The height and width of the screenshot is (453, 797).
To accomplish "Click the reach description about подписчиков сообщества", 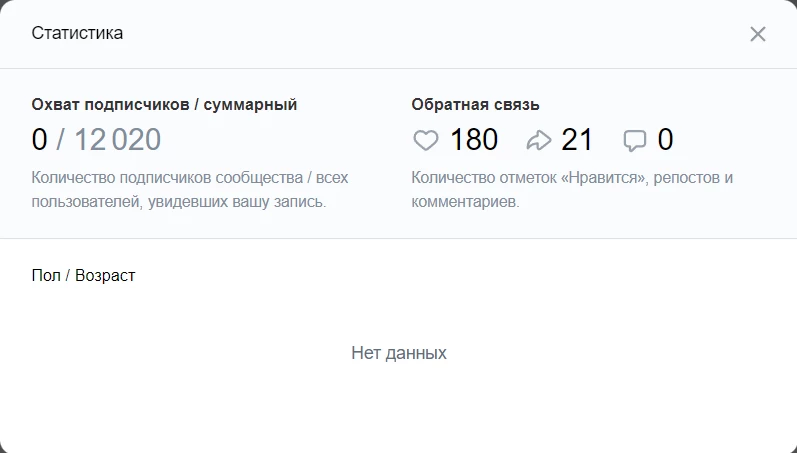I will (190, 190).
